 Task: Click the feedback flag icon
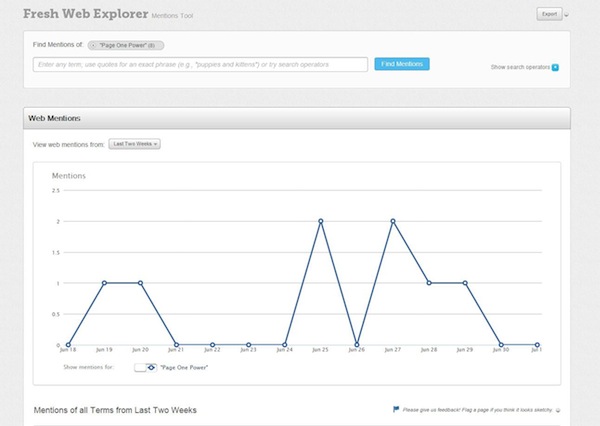pyautogui.click(x=396, y=409)
